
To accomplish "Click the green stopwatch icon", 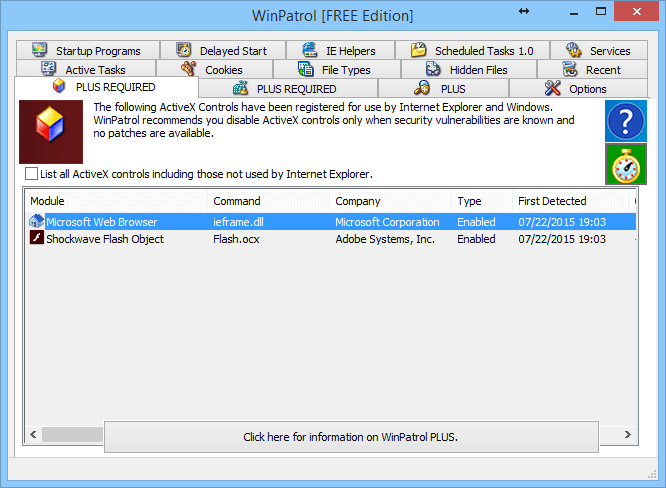I will (x=626, y=164).
